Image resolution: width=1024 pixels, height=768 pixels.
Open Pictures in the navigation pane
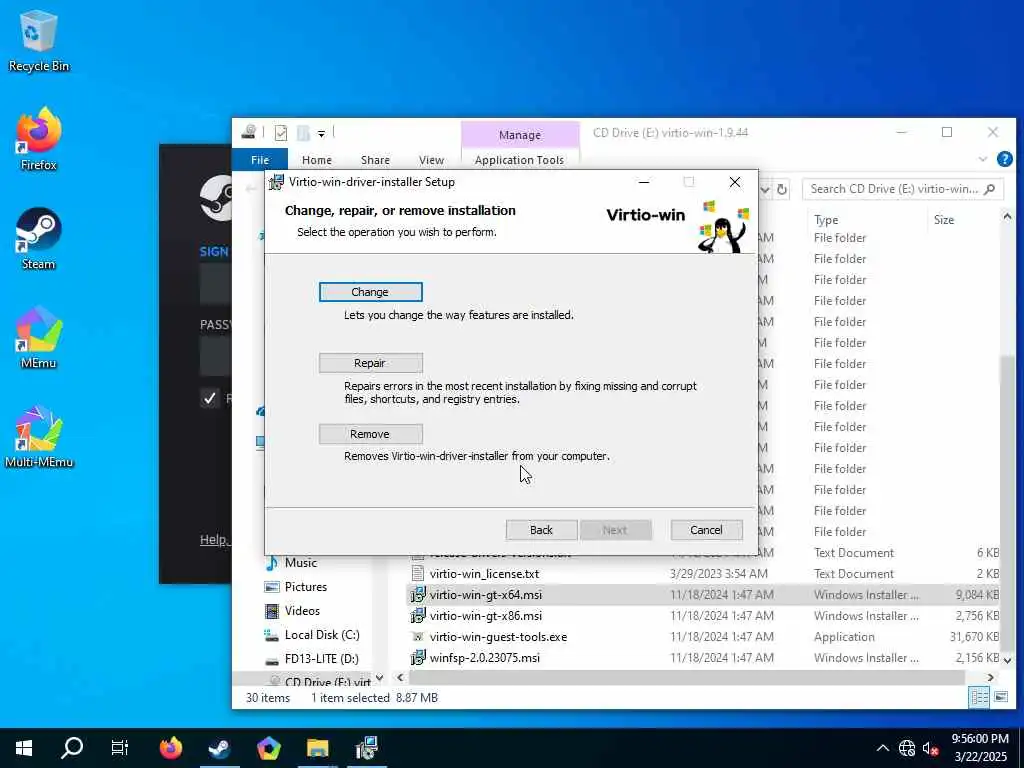(306, 587)
